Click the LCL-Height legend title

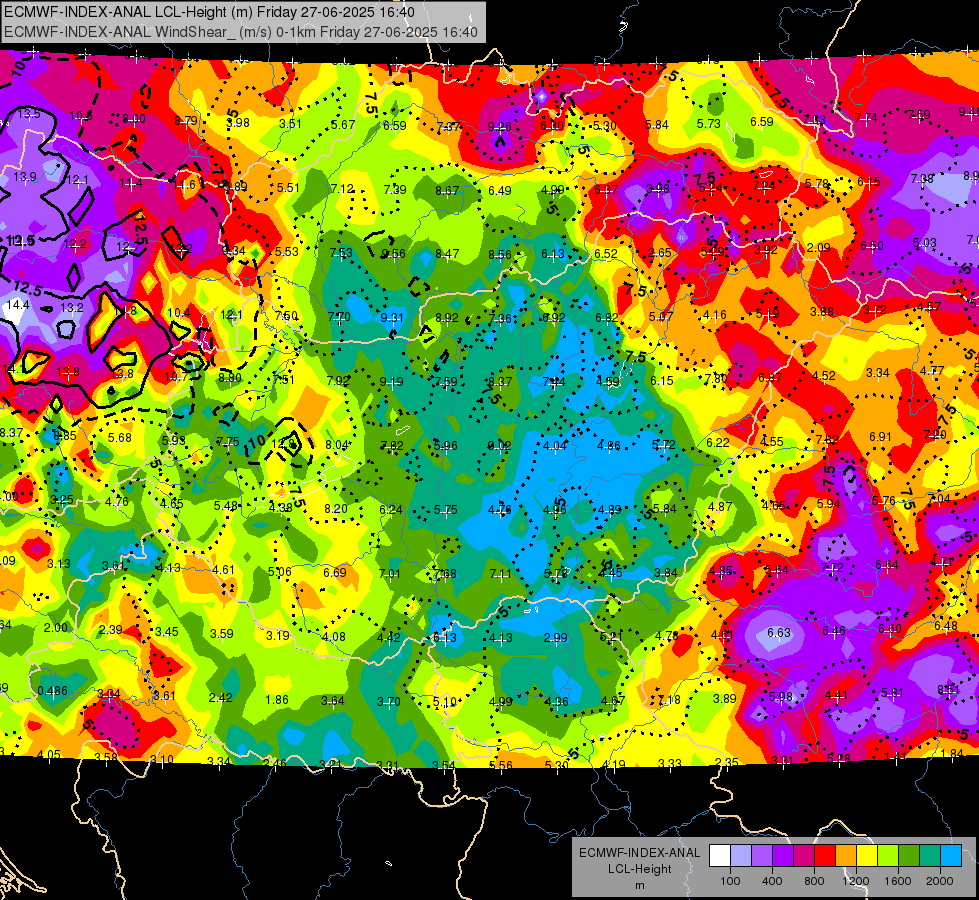coord(639,869)
